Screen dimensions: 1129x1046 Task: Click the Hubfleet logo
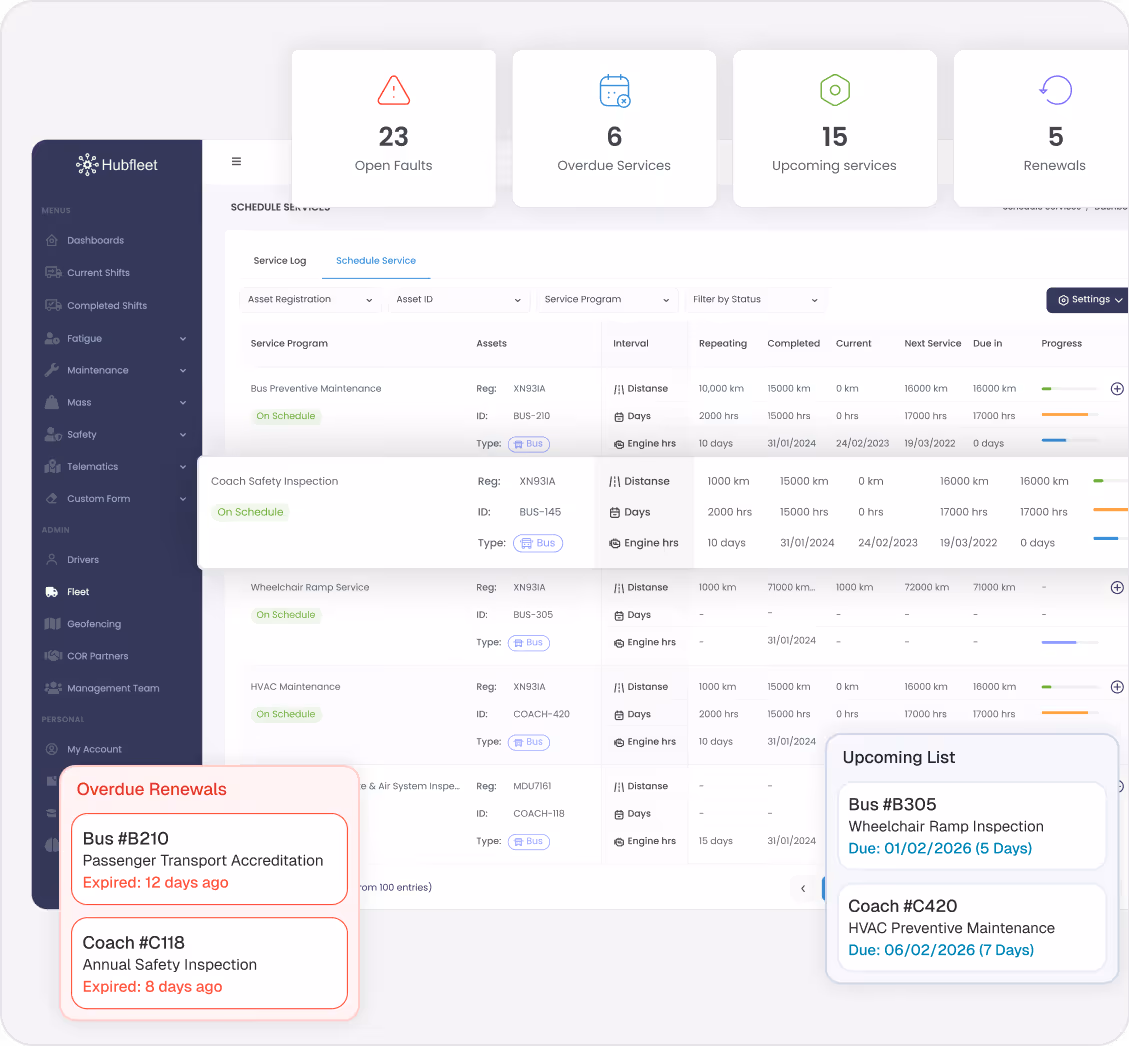117,165
